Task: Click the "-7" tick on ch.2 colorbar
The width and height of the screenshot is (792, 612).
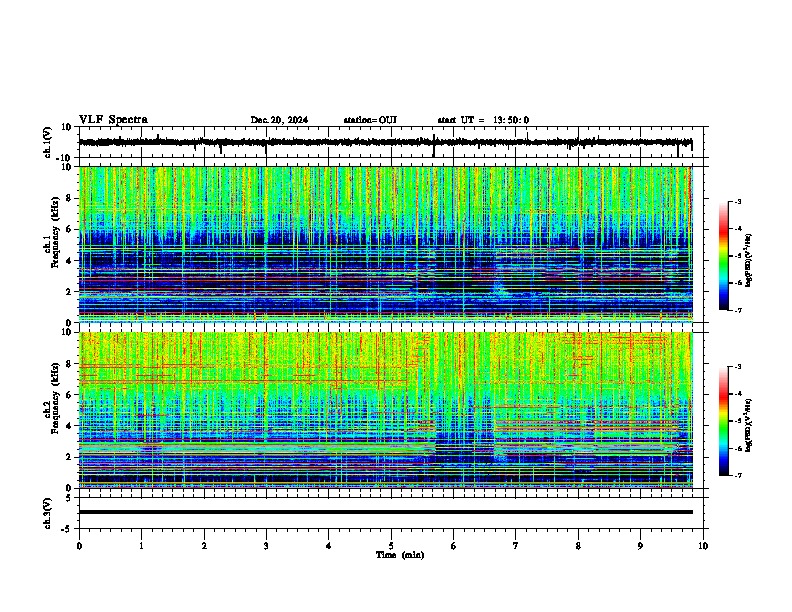Action: [x=737, y=475]
